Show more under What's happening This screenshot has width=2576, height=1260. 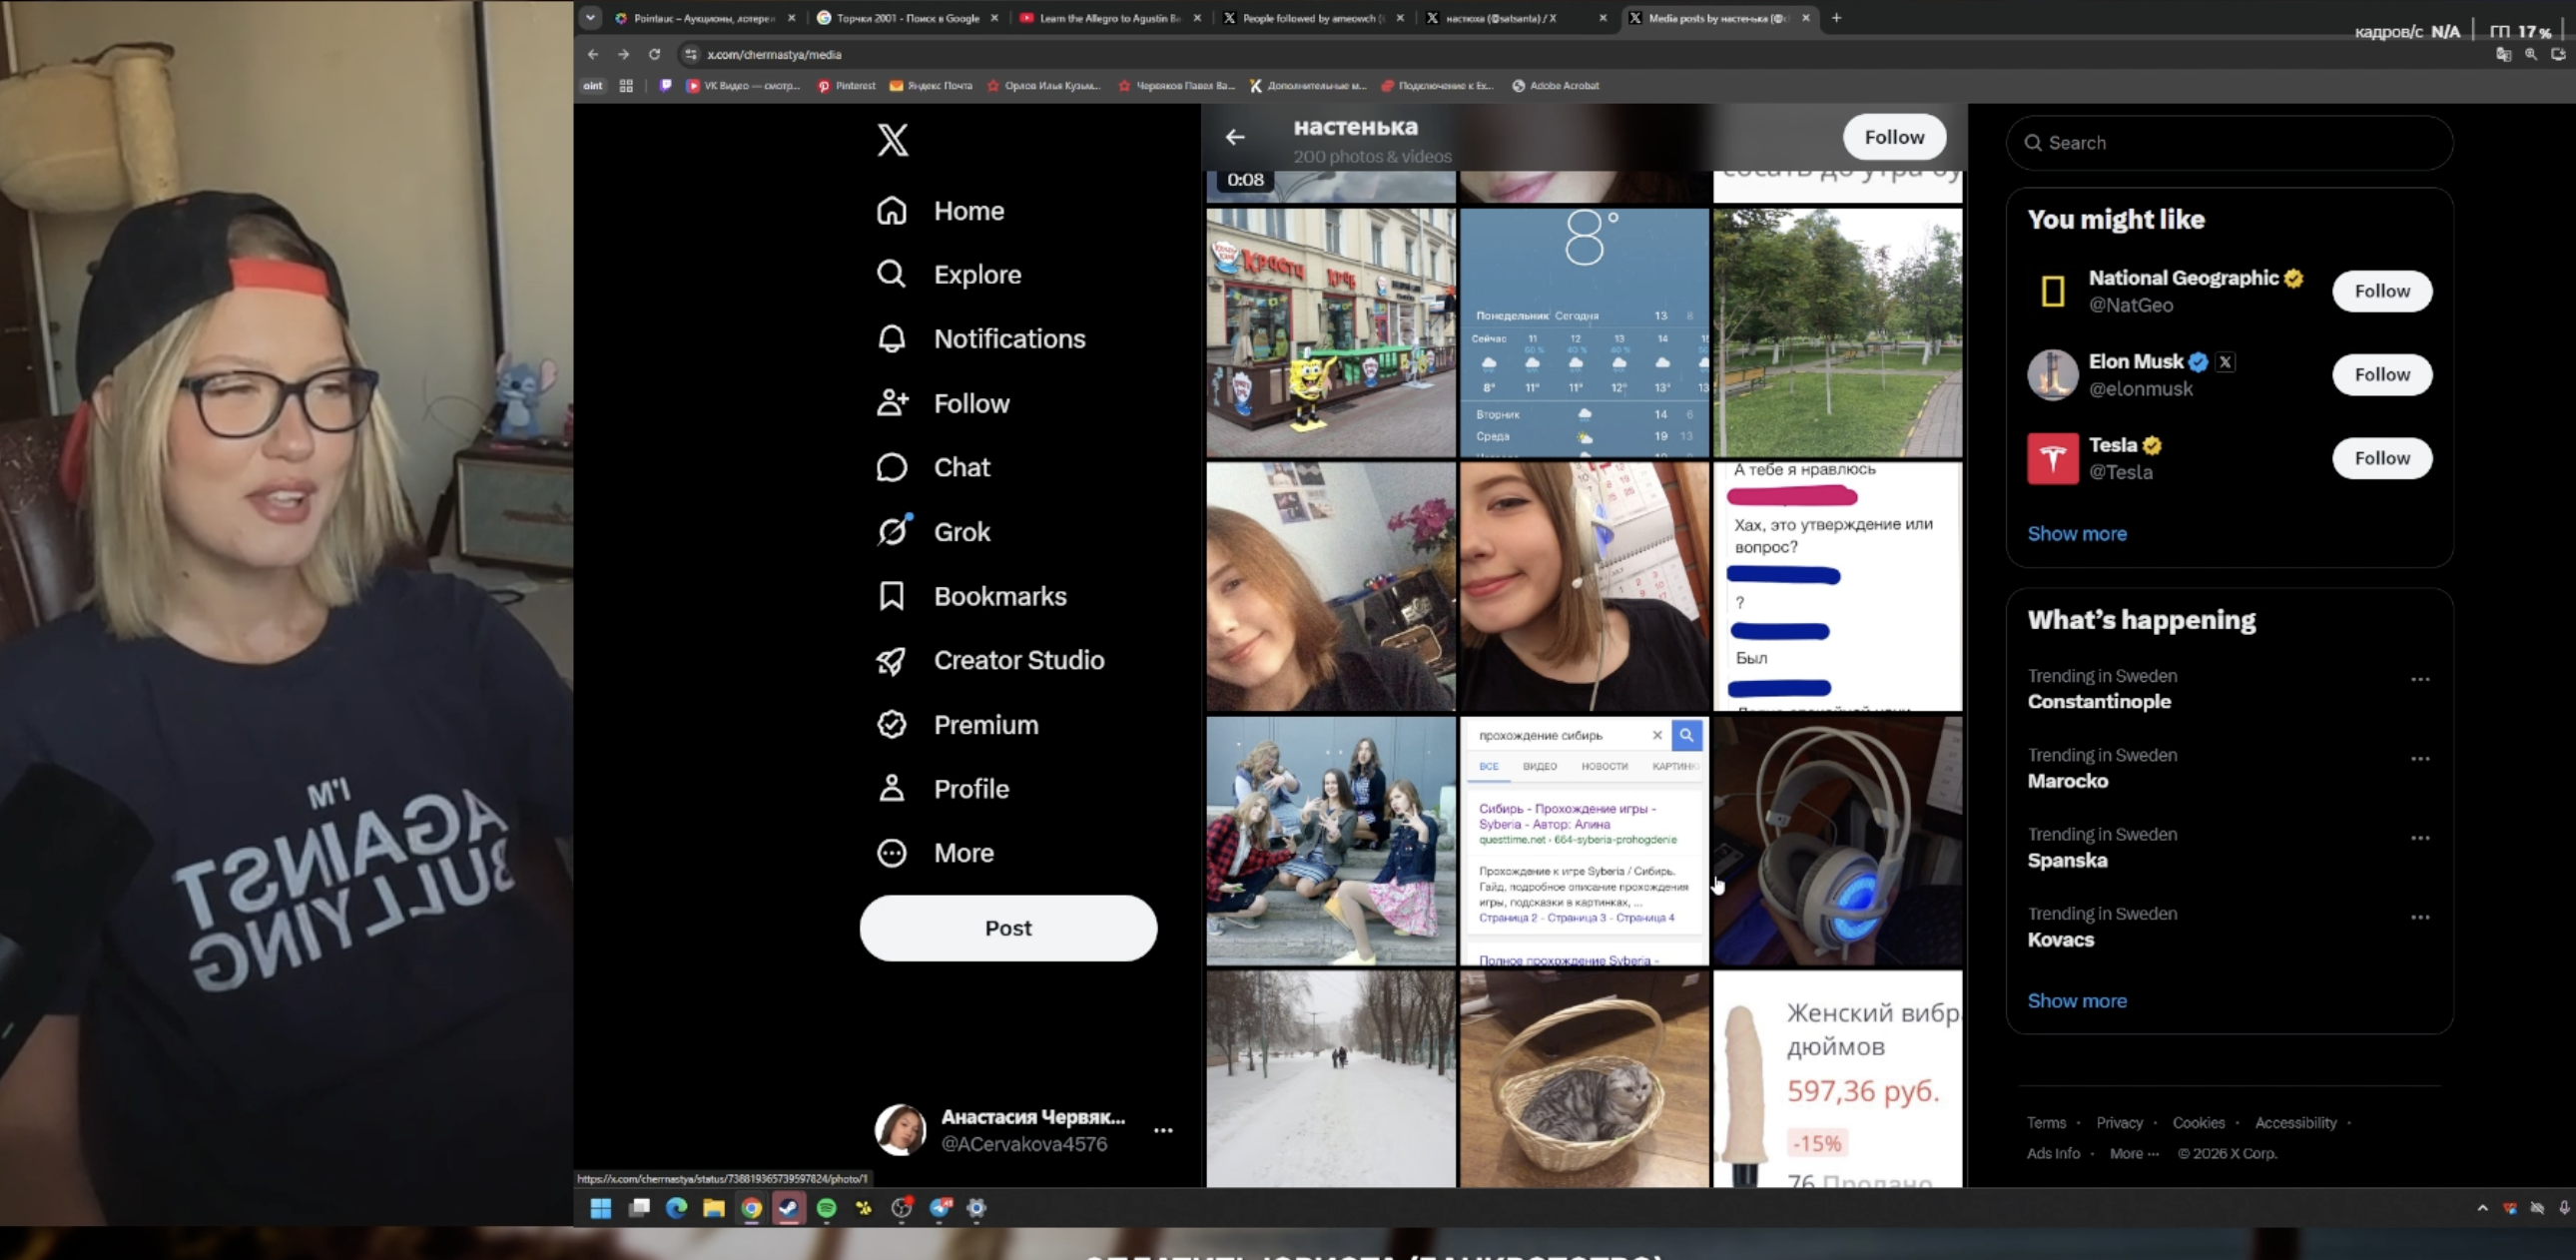(2077, 1001)
